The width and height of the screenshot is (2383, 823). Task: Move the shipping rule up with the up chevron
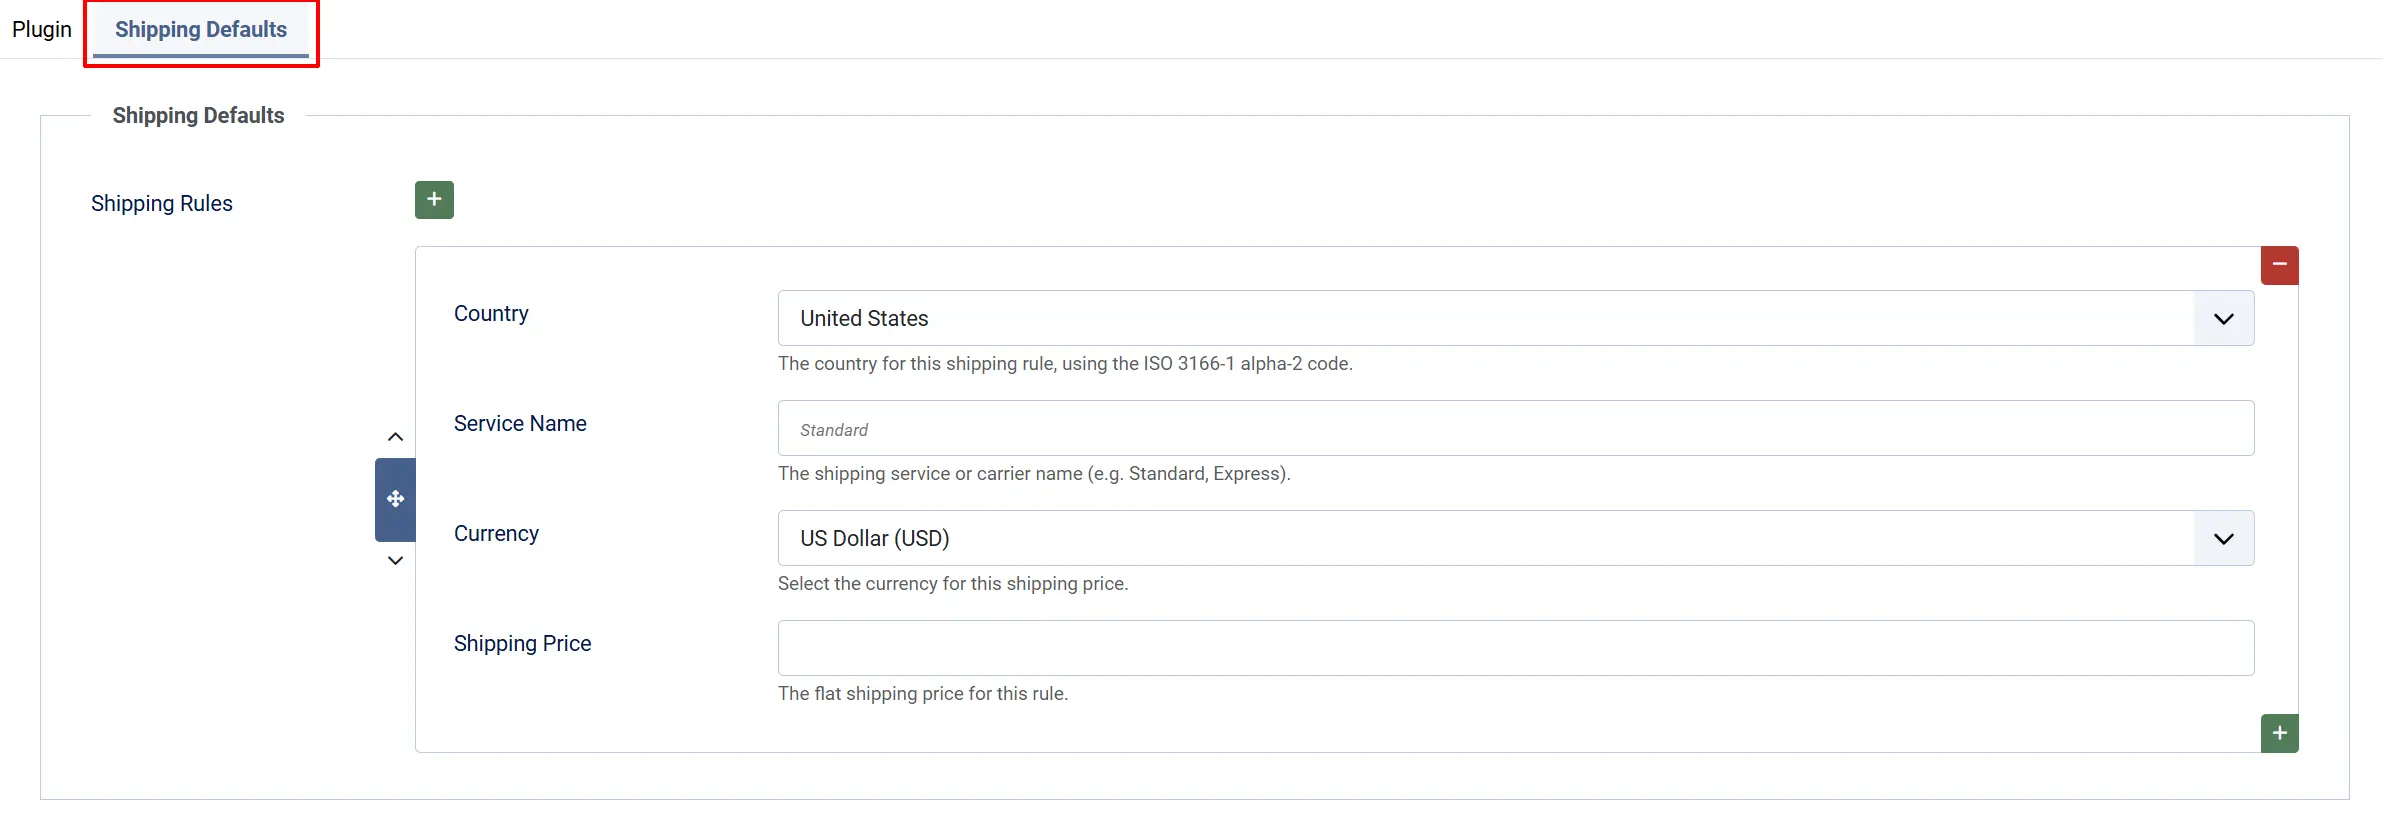click(395, 437)
